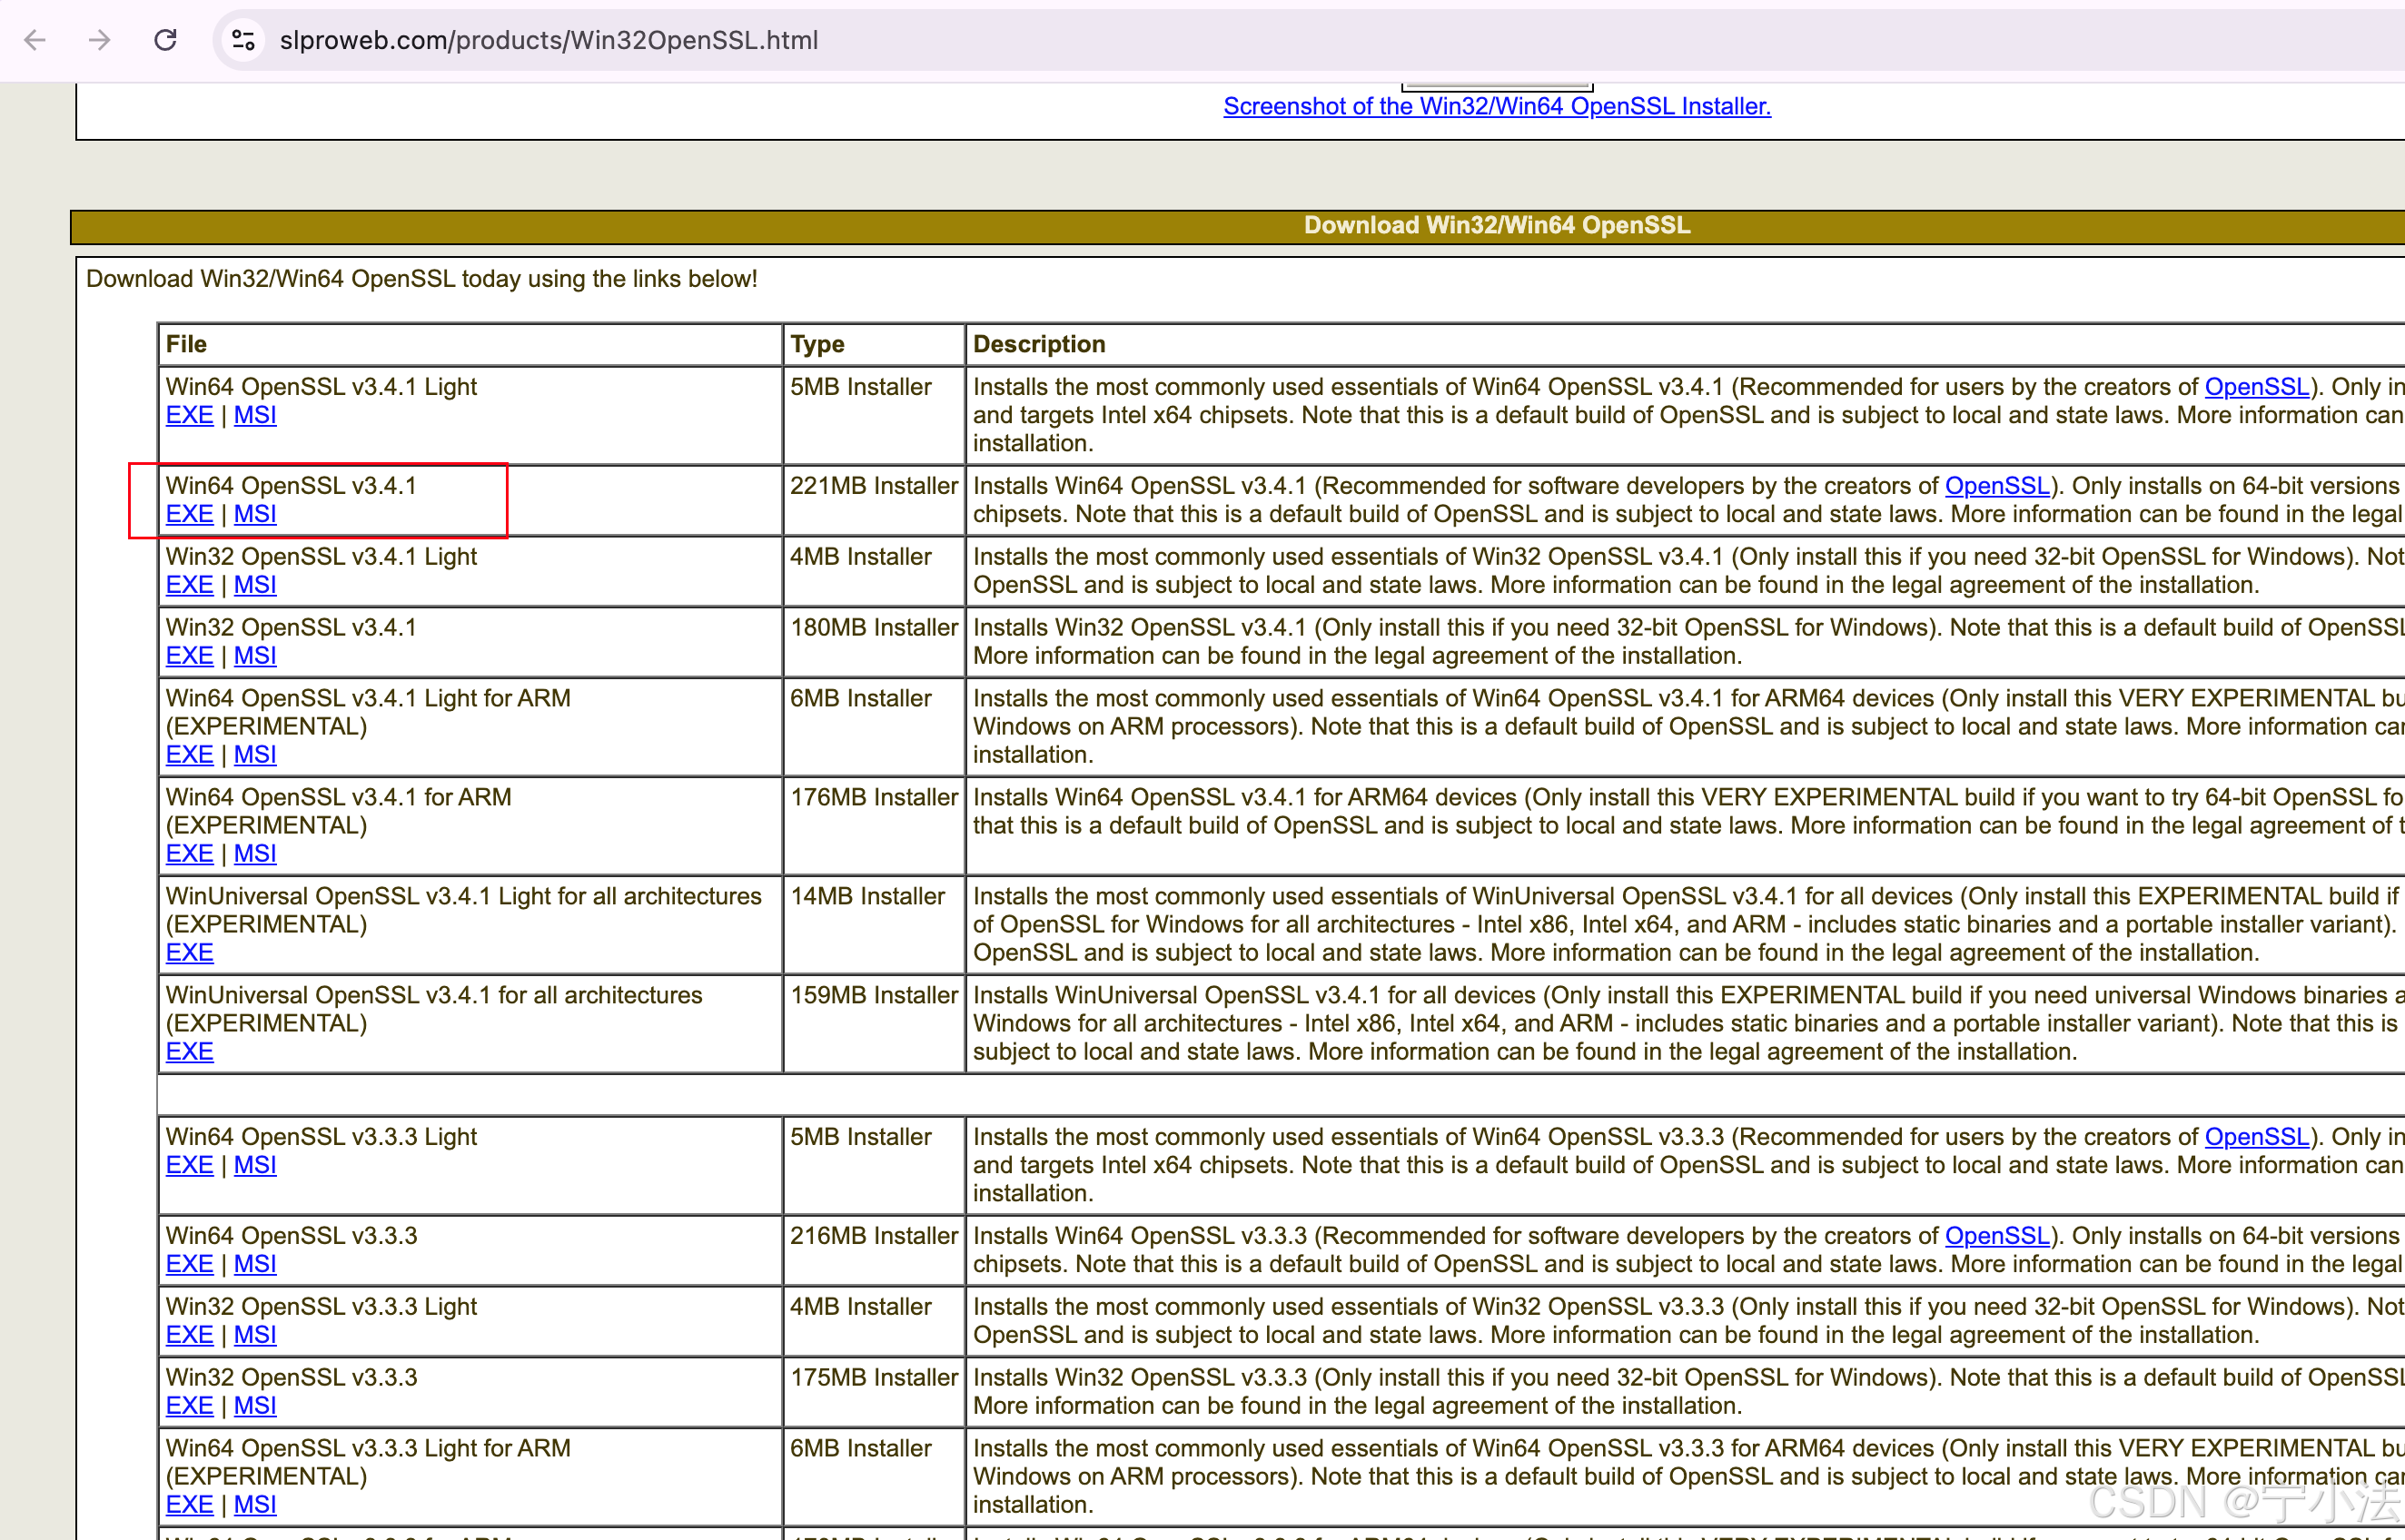The width and height of the screenshot is (2405, 1540).
Task: Download MSI for Win32 OpenSSL v3.4.1 Light
Action: click(255, 585)
